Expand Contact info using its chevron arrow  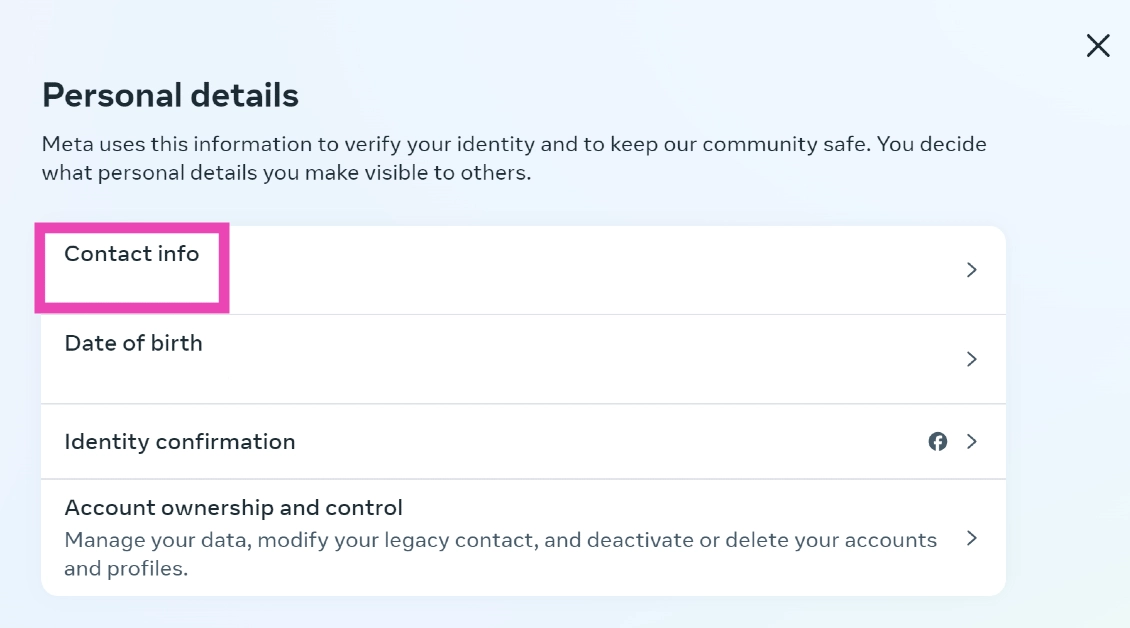971,270
